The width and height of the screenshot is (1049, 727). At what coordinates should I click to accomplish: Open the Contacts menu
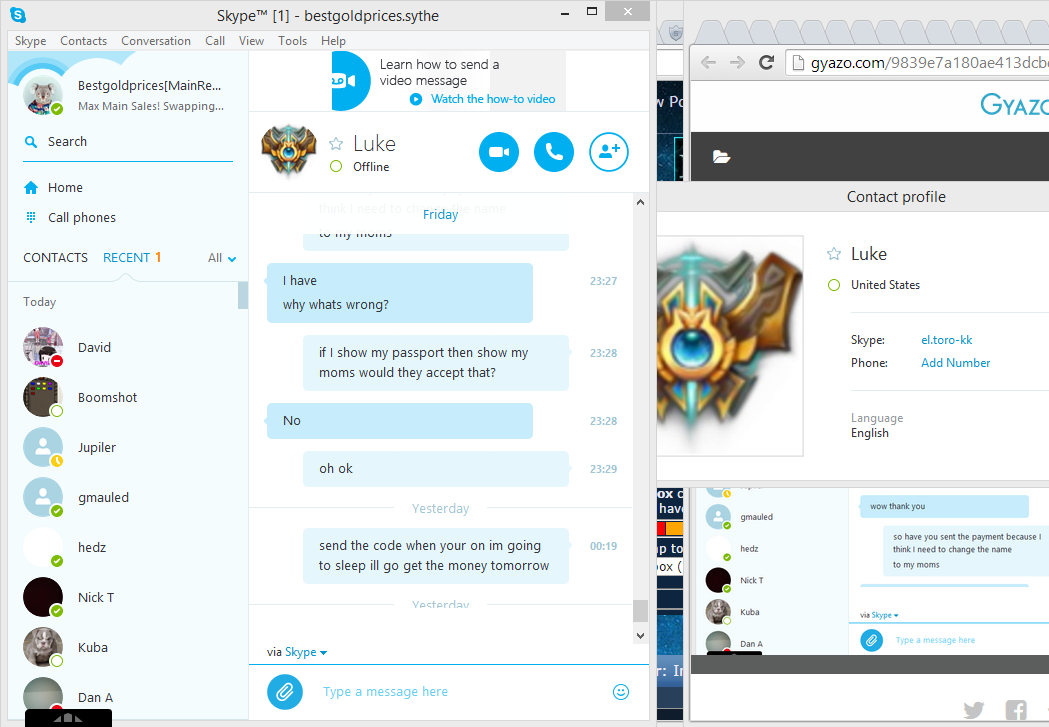(84, 41)
